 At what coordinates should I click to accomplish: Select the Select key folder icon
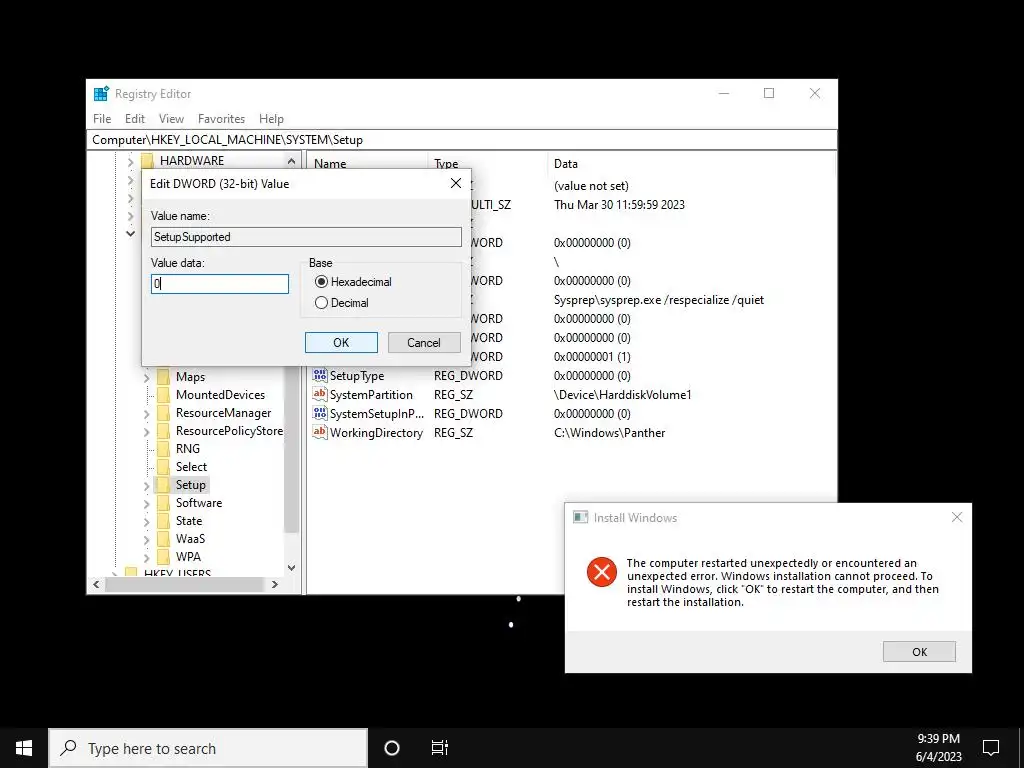163,466
